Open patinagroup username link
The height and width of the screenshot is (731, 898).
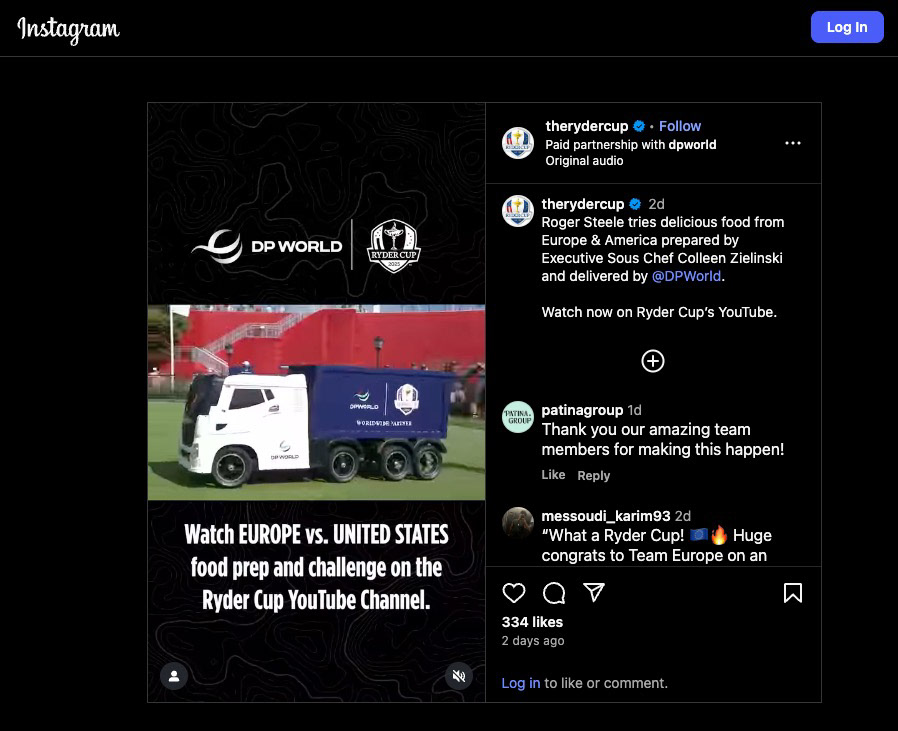[x=582, y=410]
